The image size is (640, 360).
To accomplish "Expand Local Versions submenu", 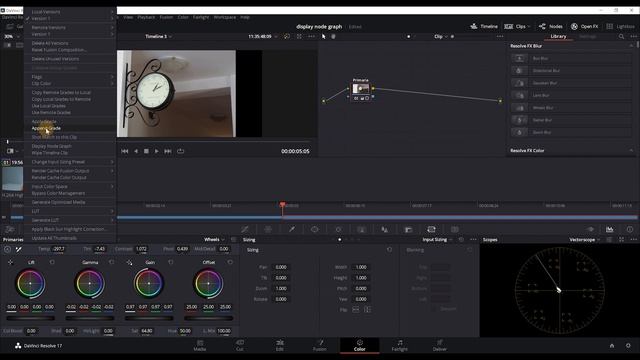I will click(x=70, y=12).
